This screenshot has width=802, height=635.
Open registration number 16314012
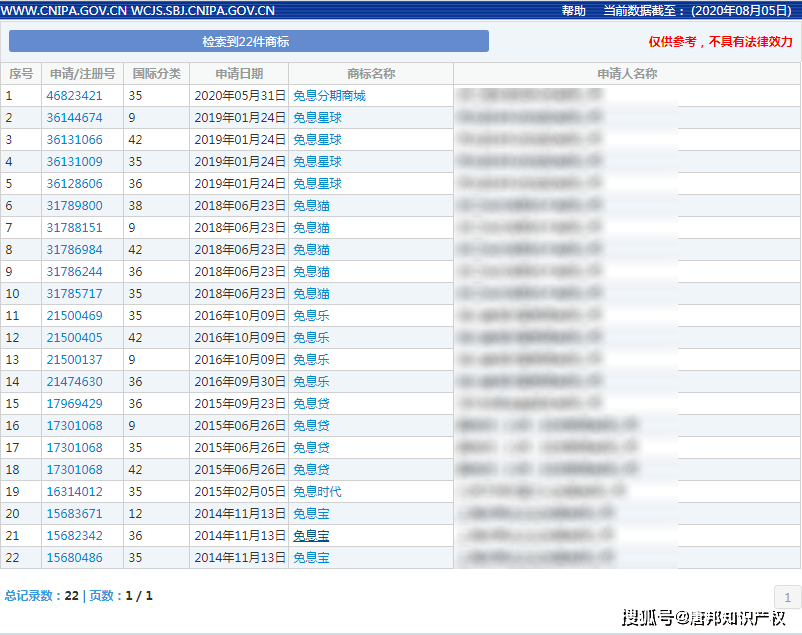point(74,492)
